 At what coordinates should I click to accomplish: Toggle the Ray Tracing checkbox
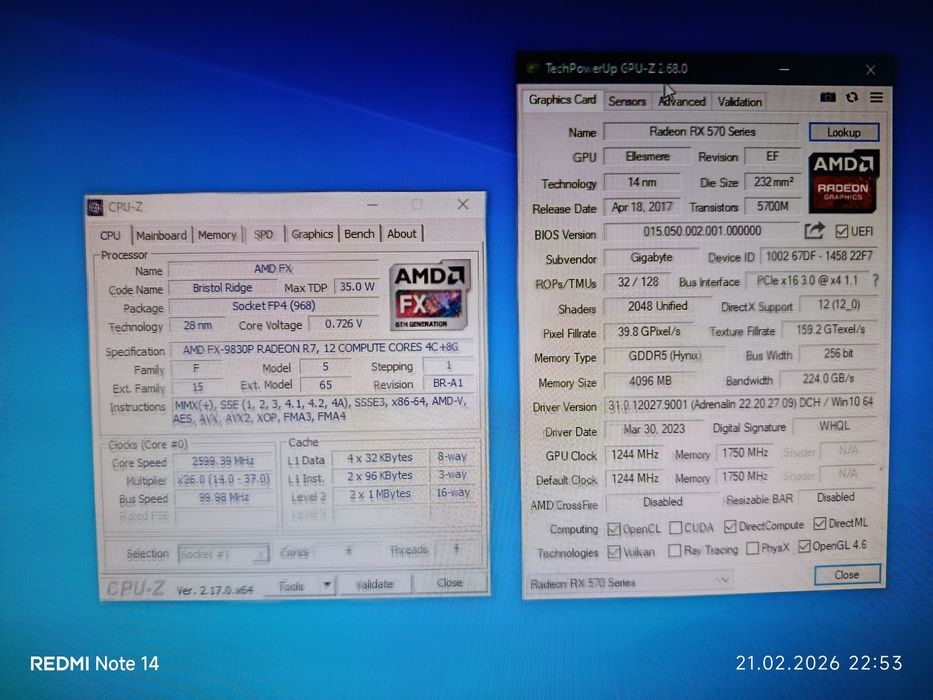coord(674,551)
